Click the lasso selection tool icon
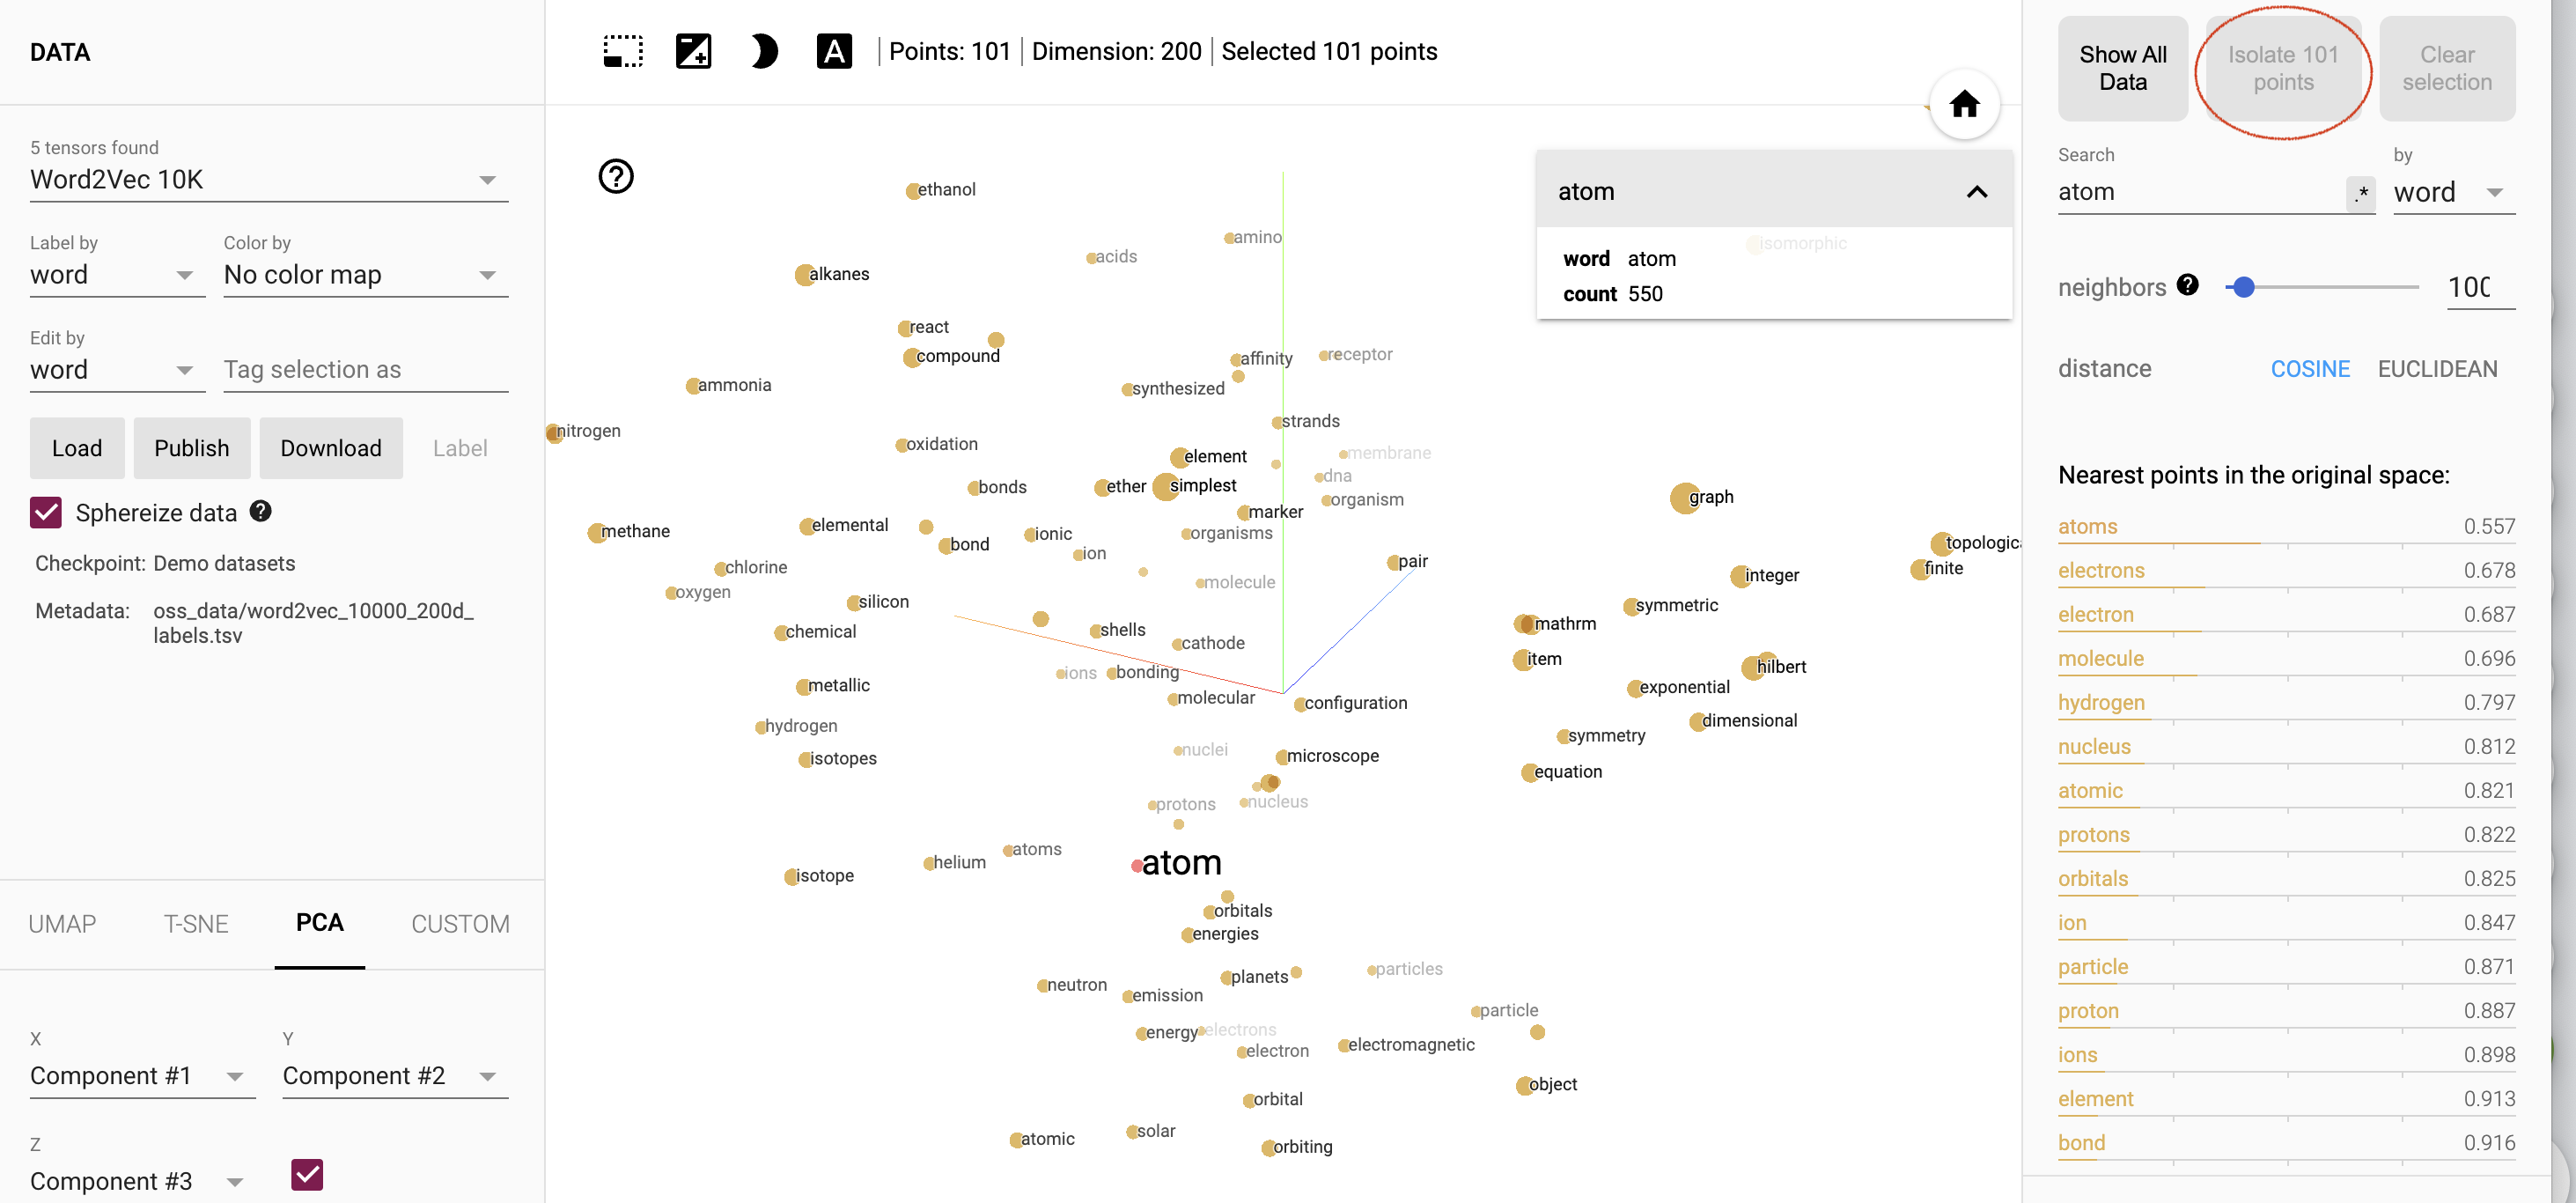This screenshot has height=1203, width=2576. [622, 49]
